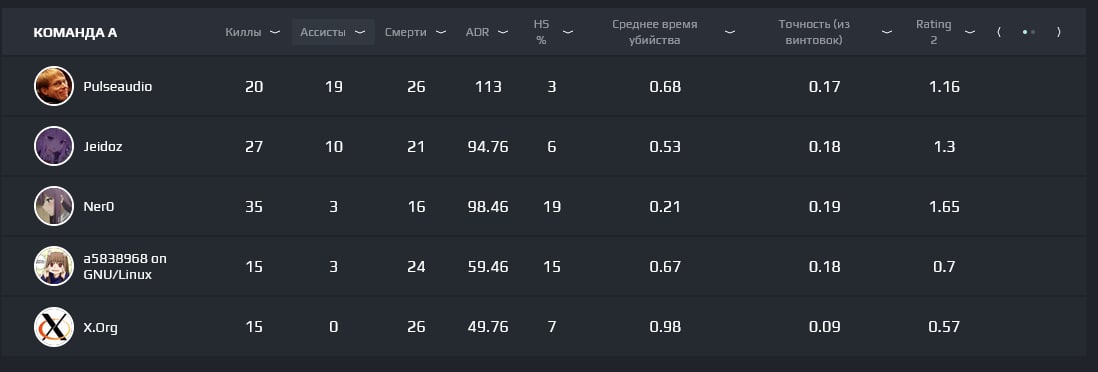Sort by Среднее время убийства chevron
1098x372 pixels.
coord(730,32)
